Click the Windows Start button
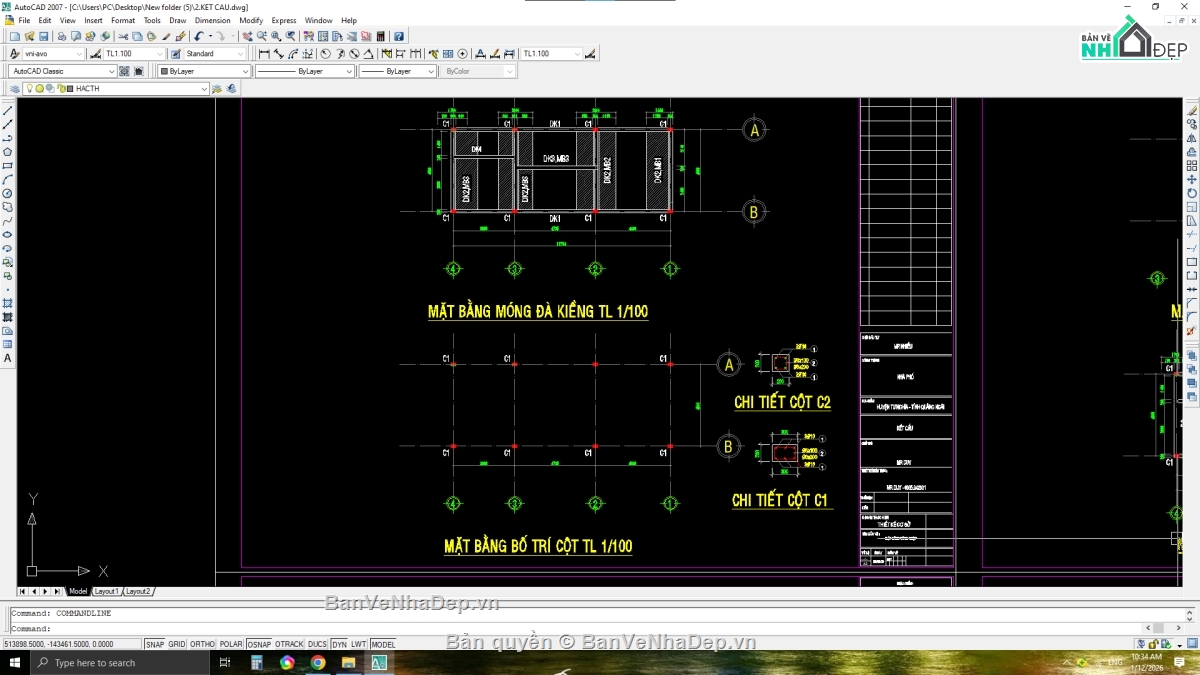This screenshot has width=1200, height=675. (15, 662)
